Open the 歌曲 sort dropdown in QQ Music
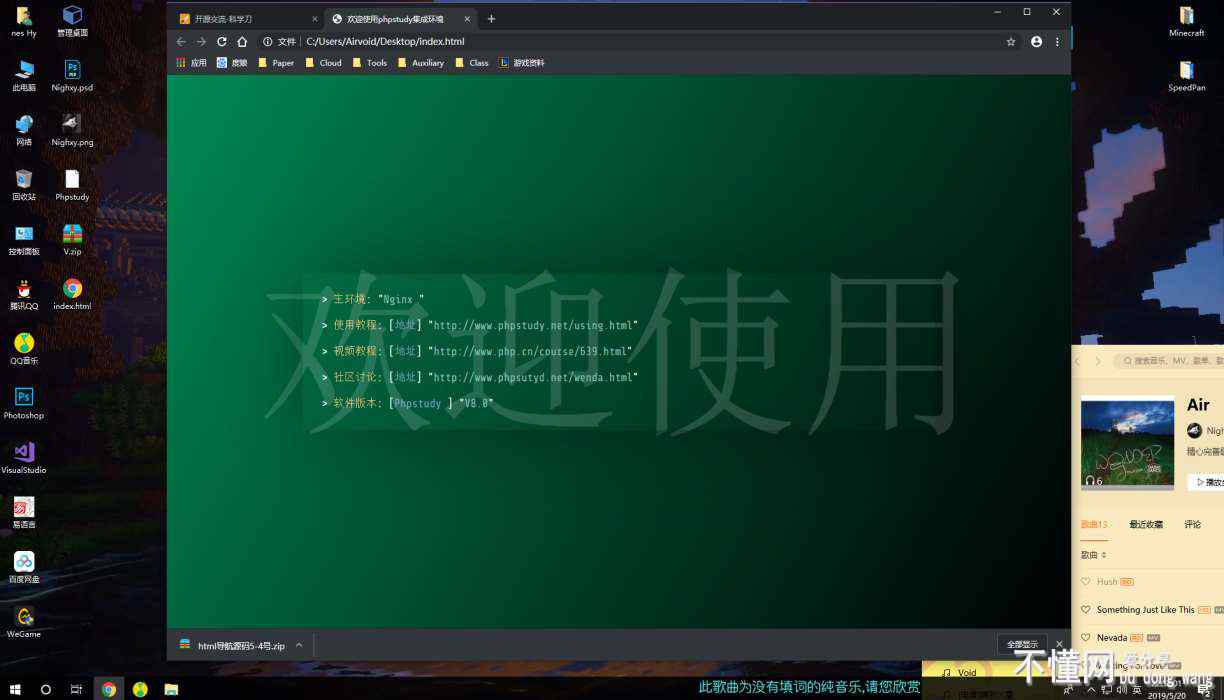This screenshot has height=700, width=1224. (x=1094, y=554)
